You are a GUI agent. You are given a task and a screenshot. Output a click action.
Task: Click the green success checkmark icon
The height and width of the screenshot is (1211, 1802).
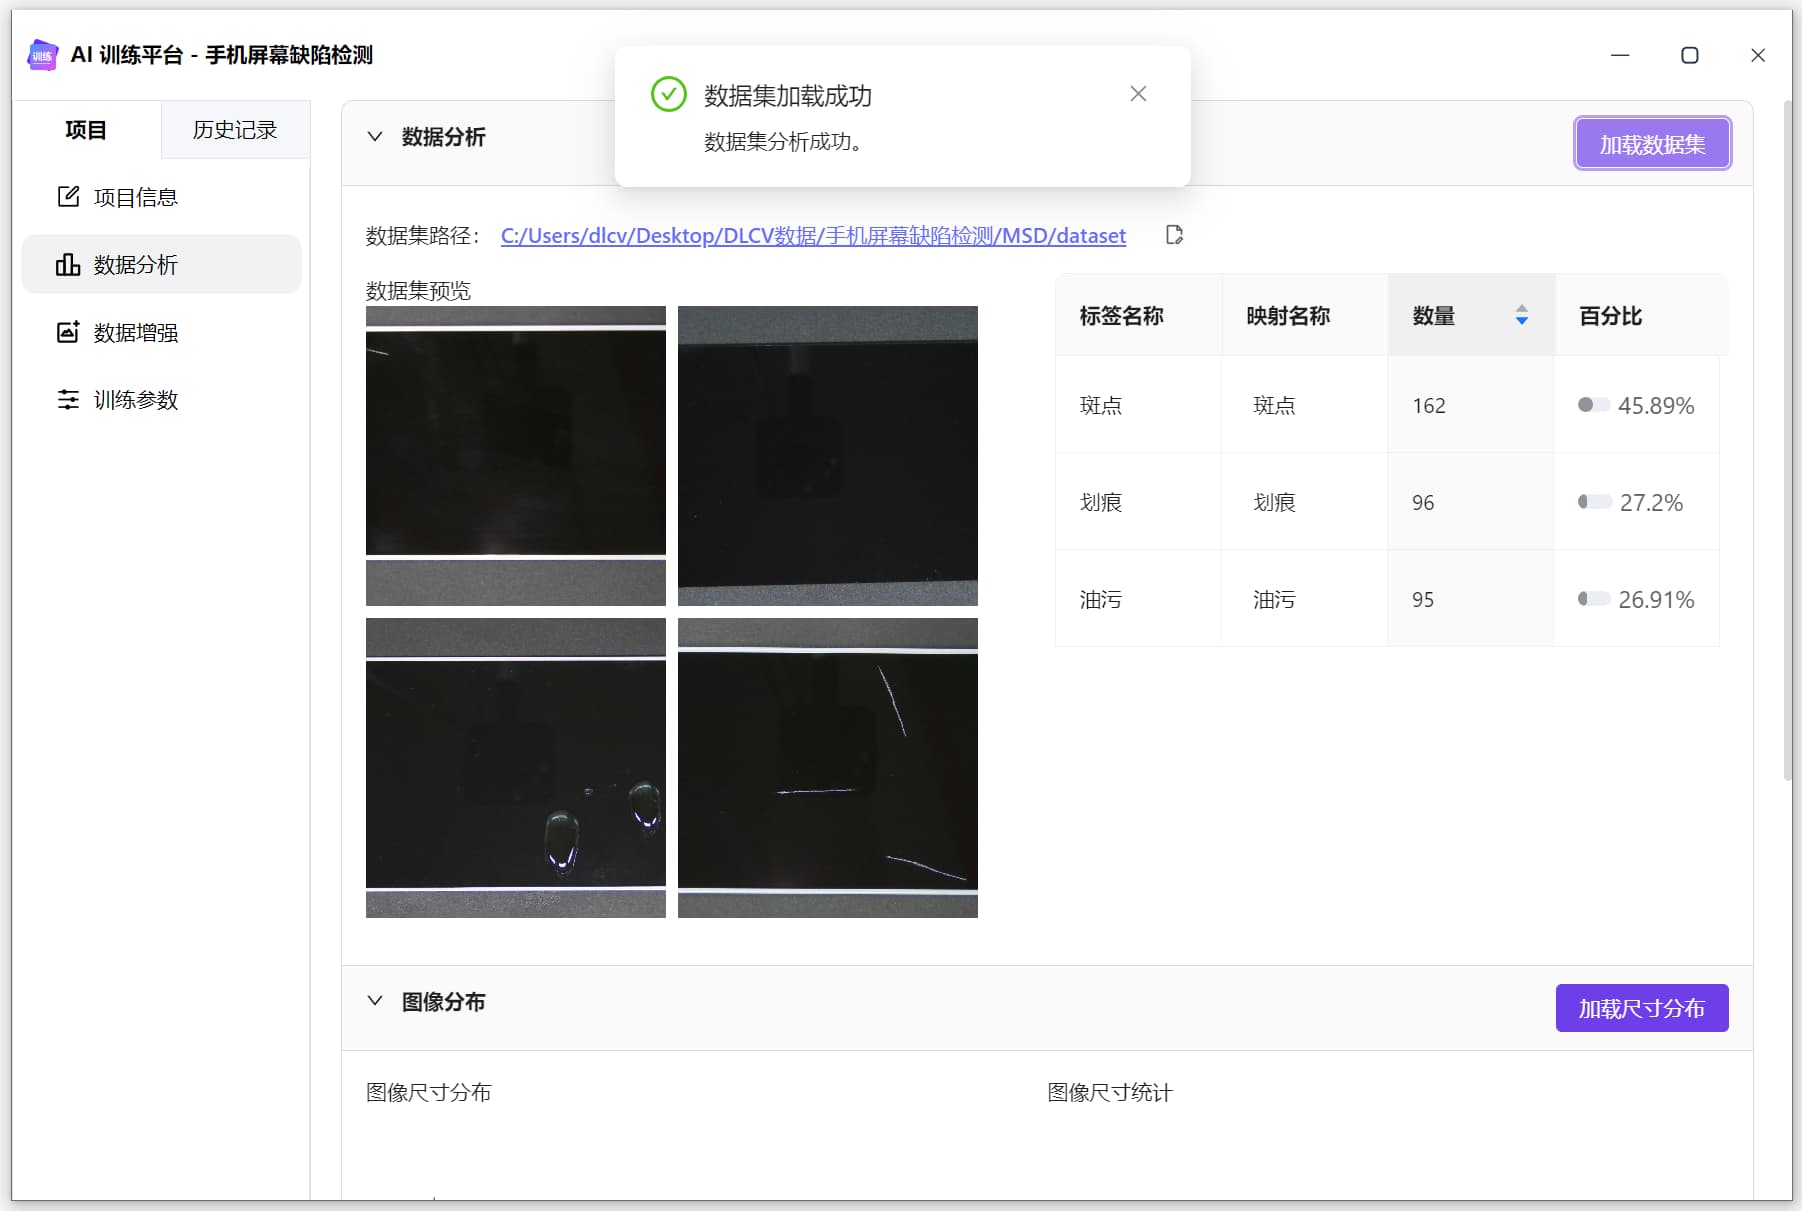tap(668, 95)
